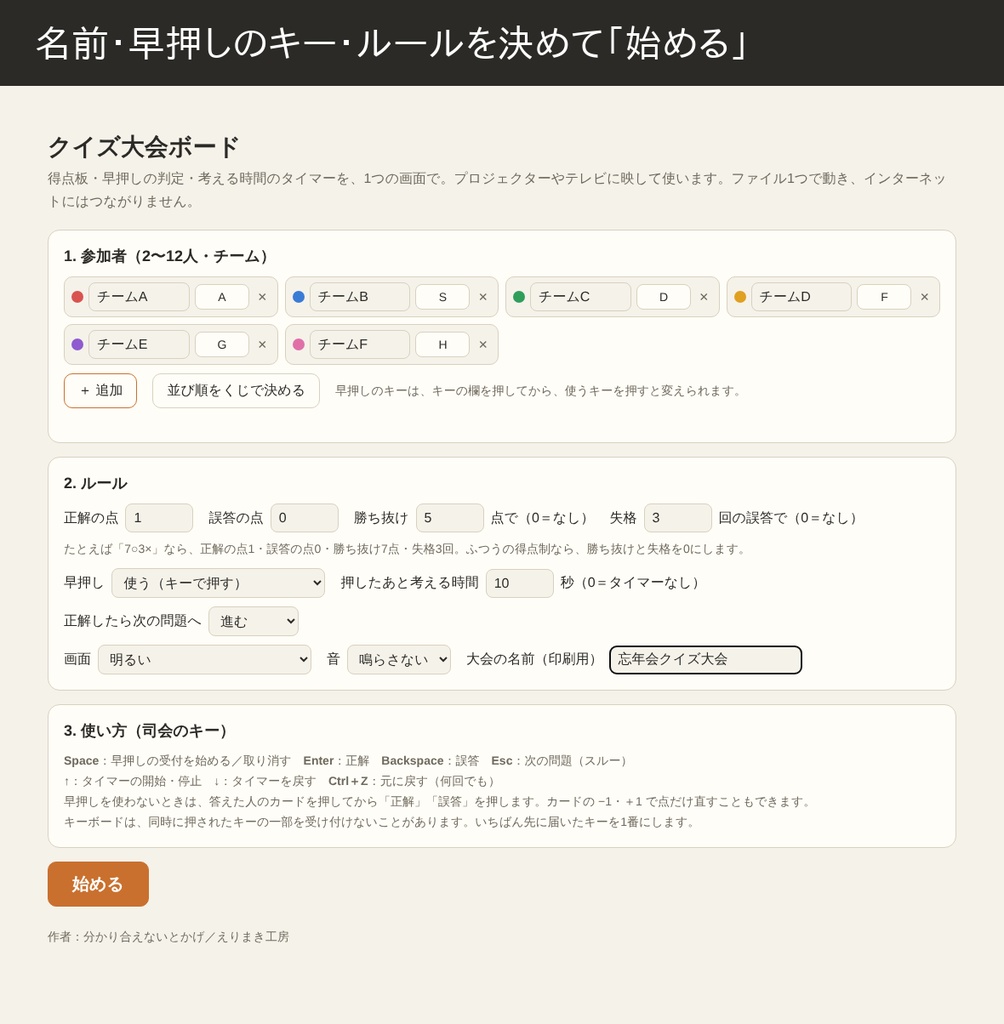Remove チームC with its × button
Viewport: 1004px width, 1024px height.
point(704,297)
